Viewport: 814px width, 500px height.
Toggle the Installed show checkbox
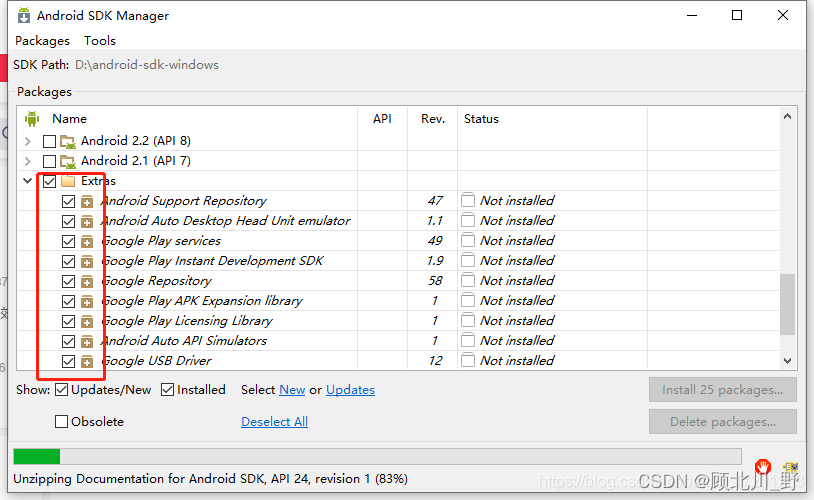click(x=167, y=389)
